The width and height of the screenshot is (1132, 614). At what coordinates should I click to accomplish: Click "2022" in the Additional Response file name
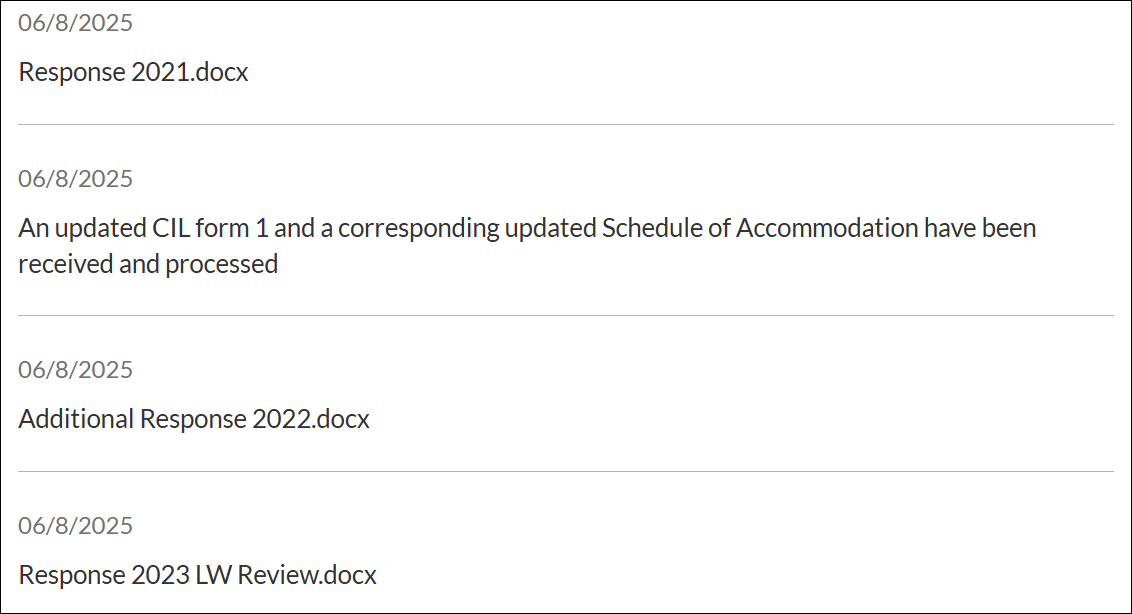click(280, 419)
